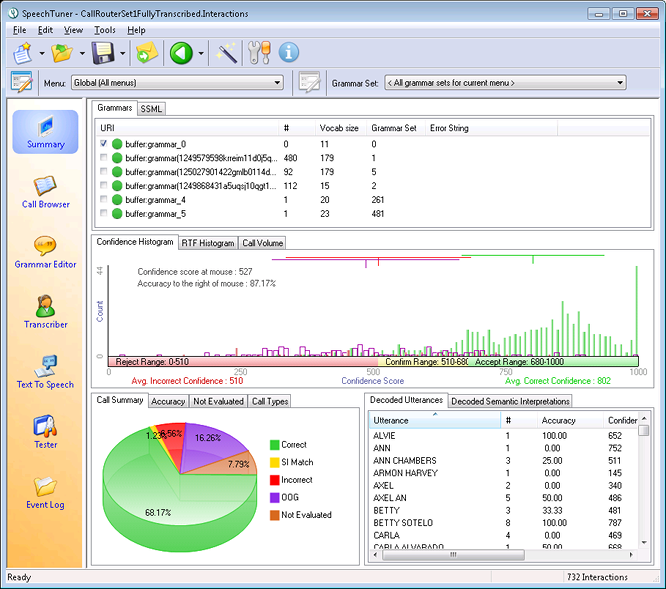The height and width of the screenshot is (589, 666).
Task: Click the New document clipboard icon
Action: coord(23,53)
